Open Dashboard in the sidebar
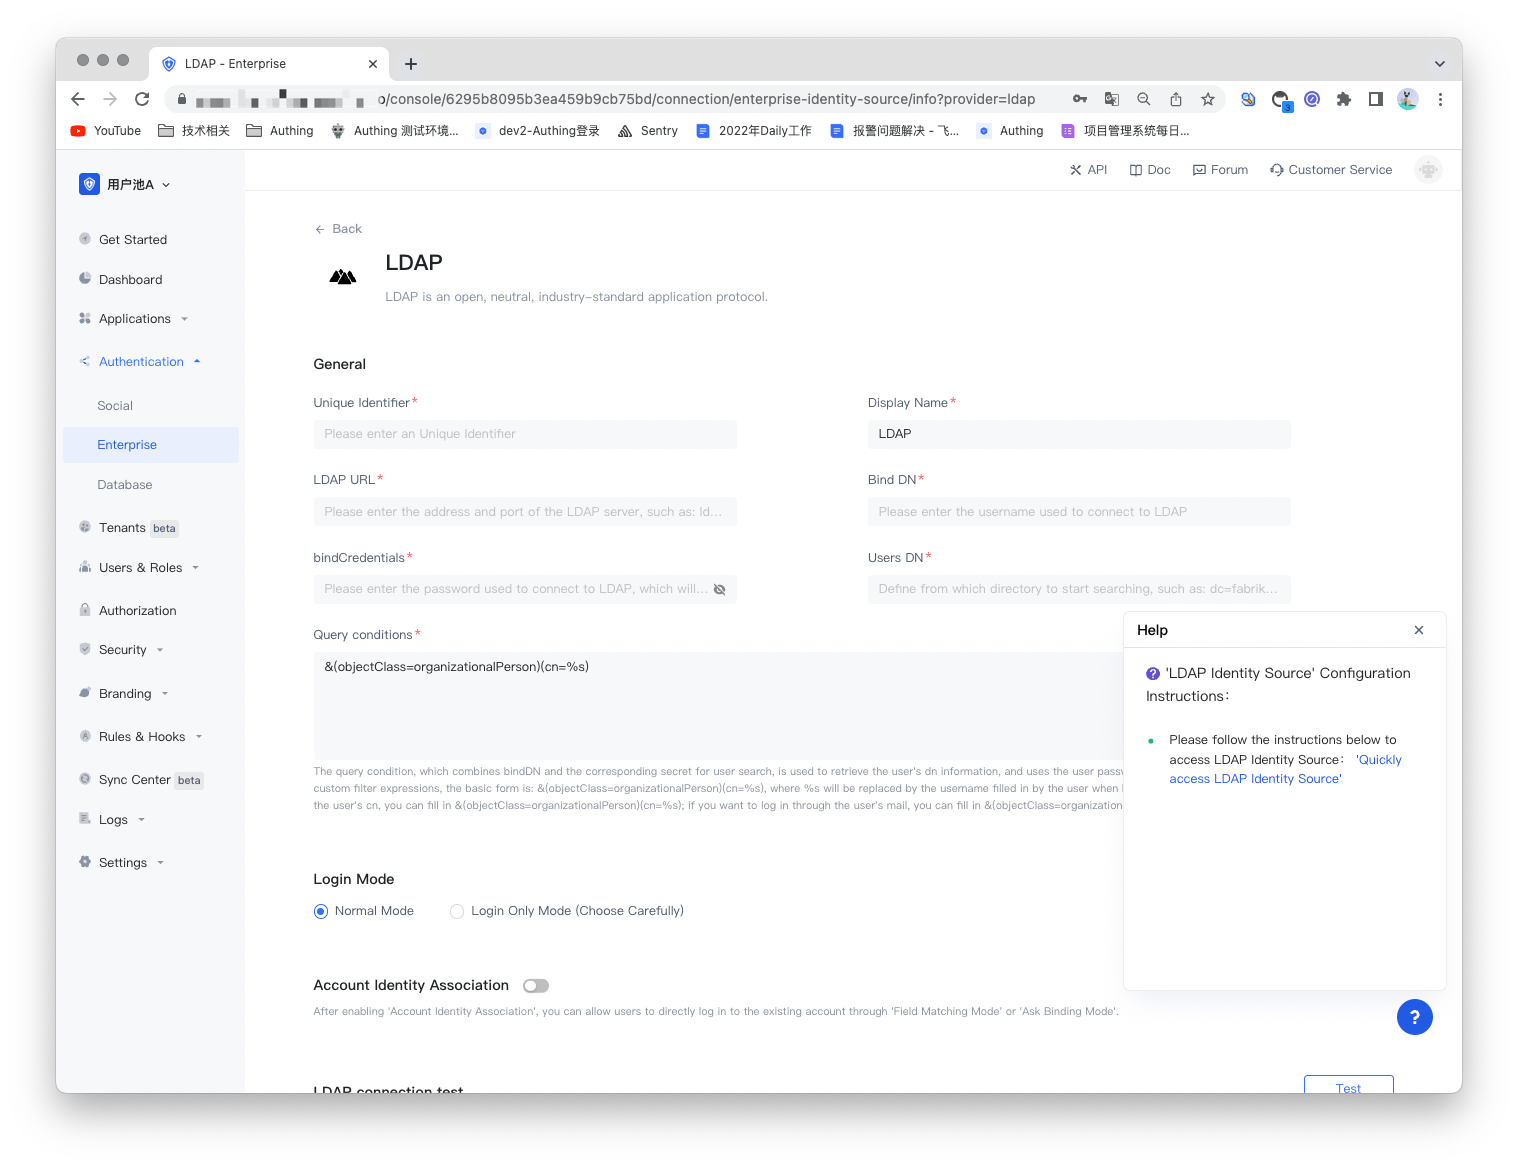1518x1167 pixels. tap(130, 280)
